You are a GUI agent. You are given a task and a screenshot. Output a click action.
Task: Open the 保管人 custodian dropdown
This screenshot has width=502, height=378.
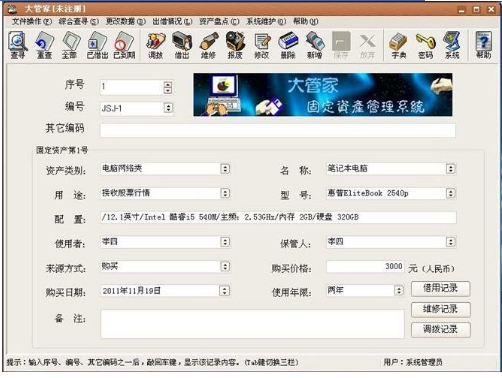tap(451, 242)
